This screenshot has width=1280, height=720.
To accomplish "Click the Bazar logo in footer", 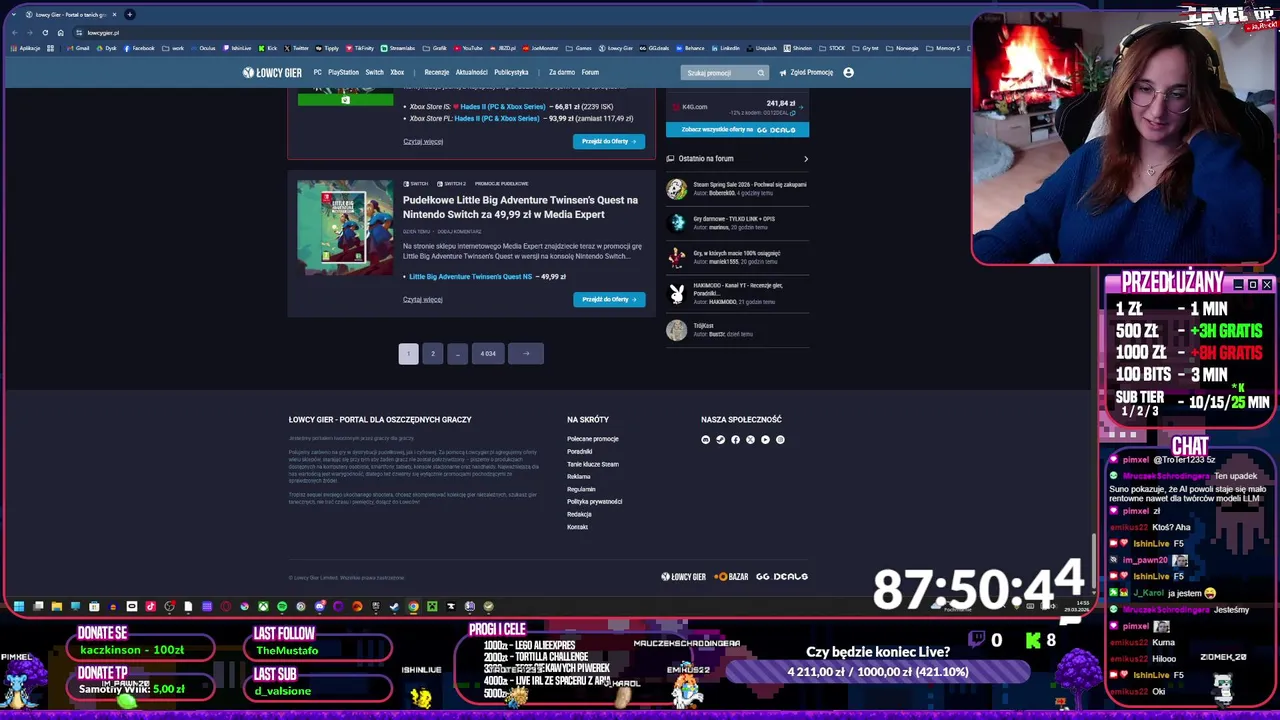I will 731,576.
